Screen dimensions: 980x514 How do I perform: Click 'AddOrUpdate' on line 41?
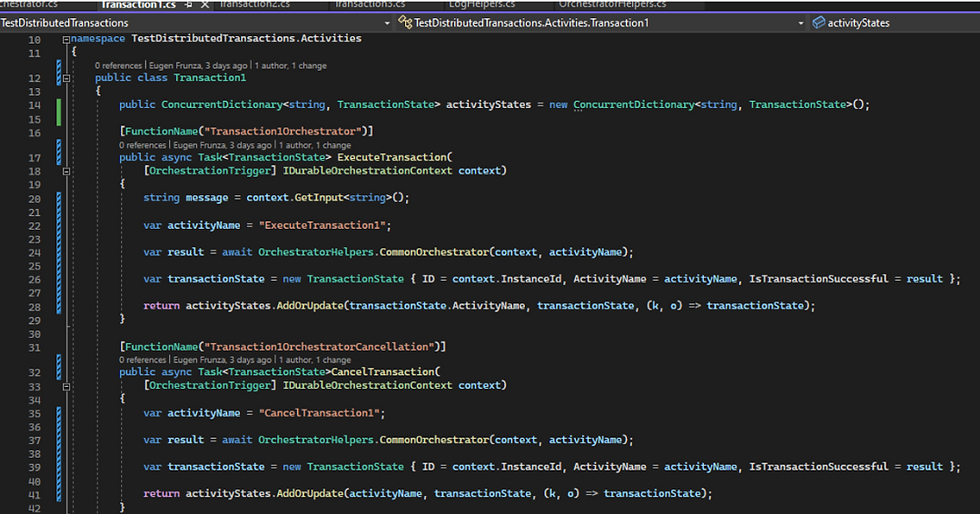click(310, 494)
